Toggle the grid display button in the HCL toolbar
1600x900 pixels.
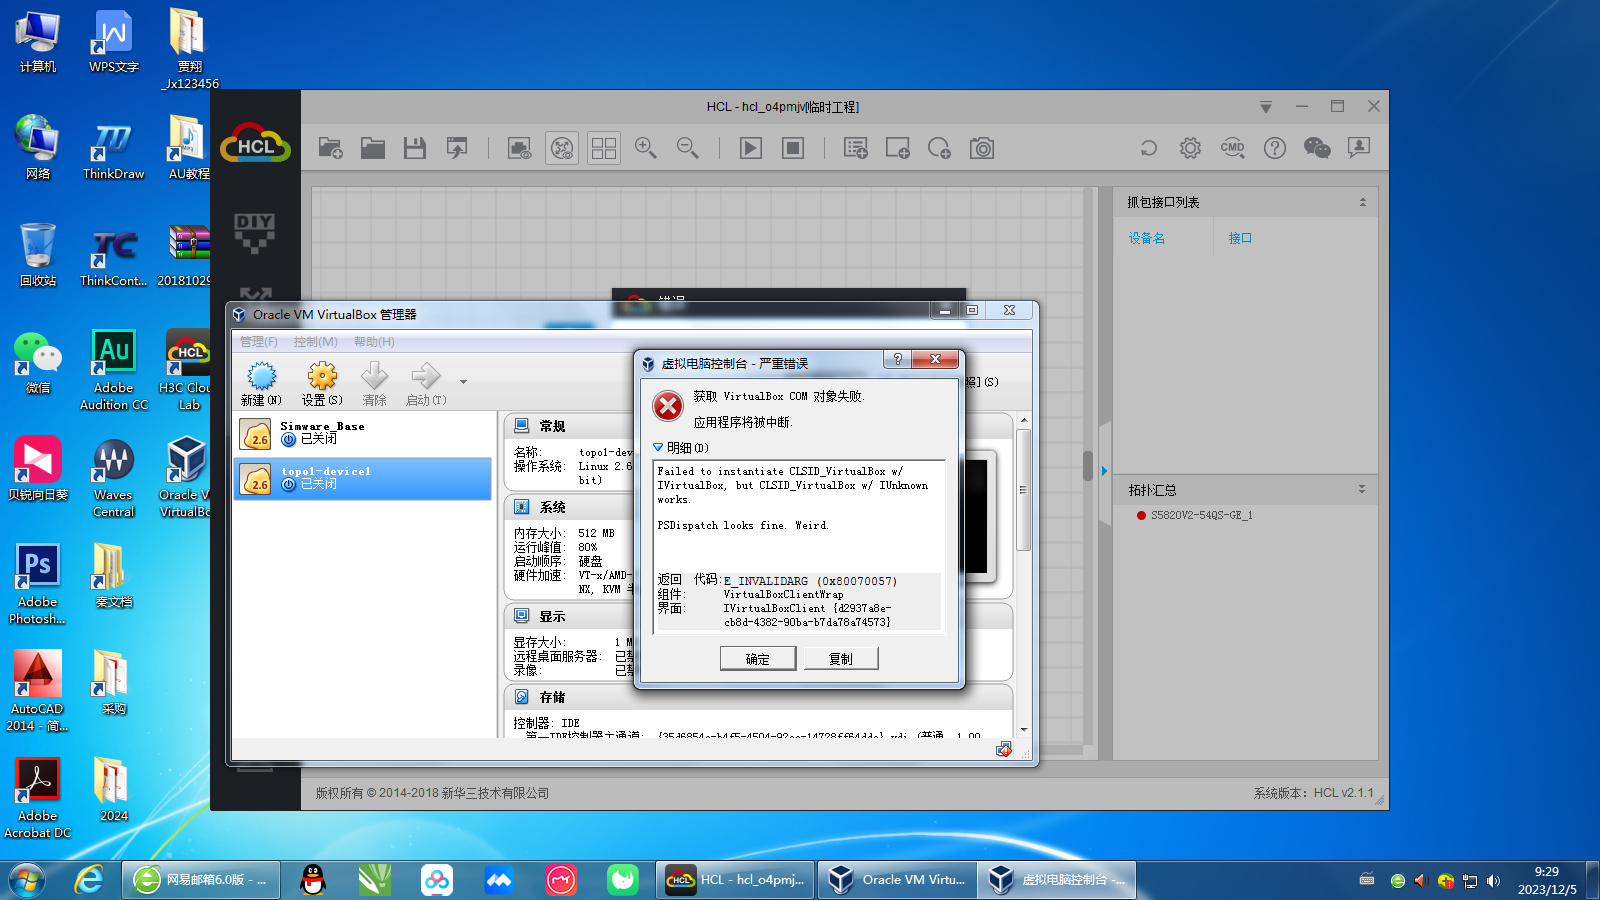point(604,149)
